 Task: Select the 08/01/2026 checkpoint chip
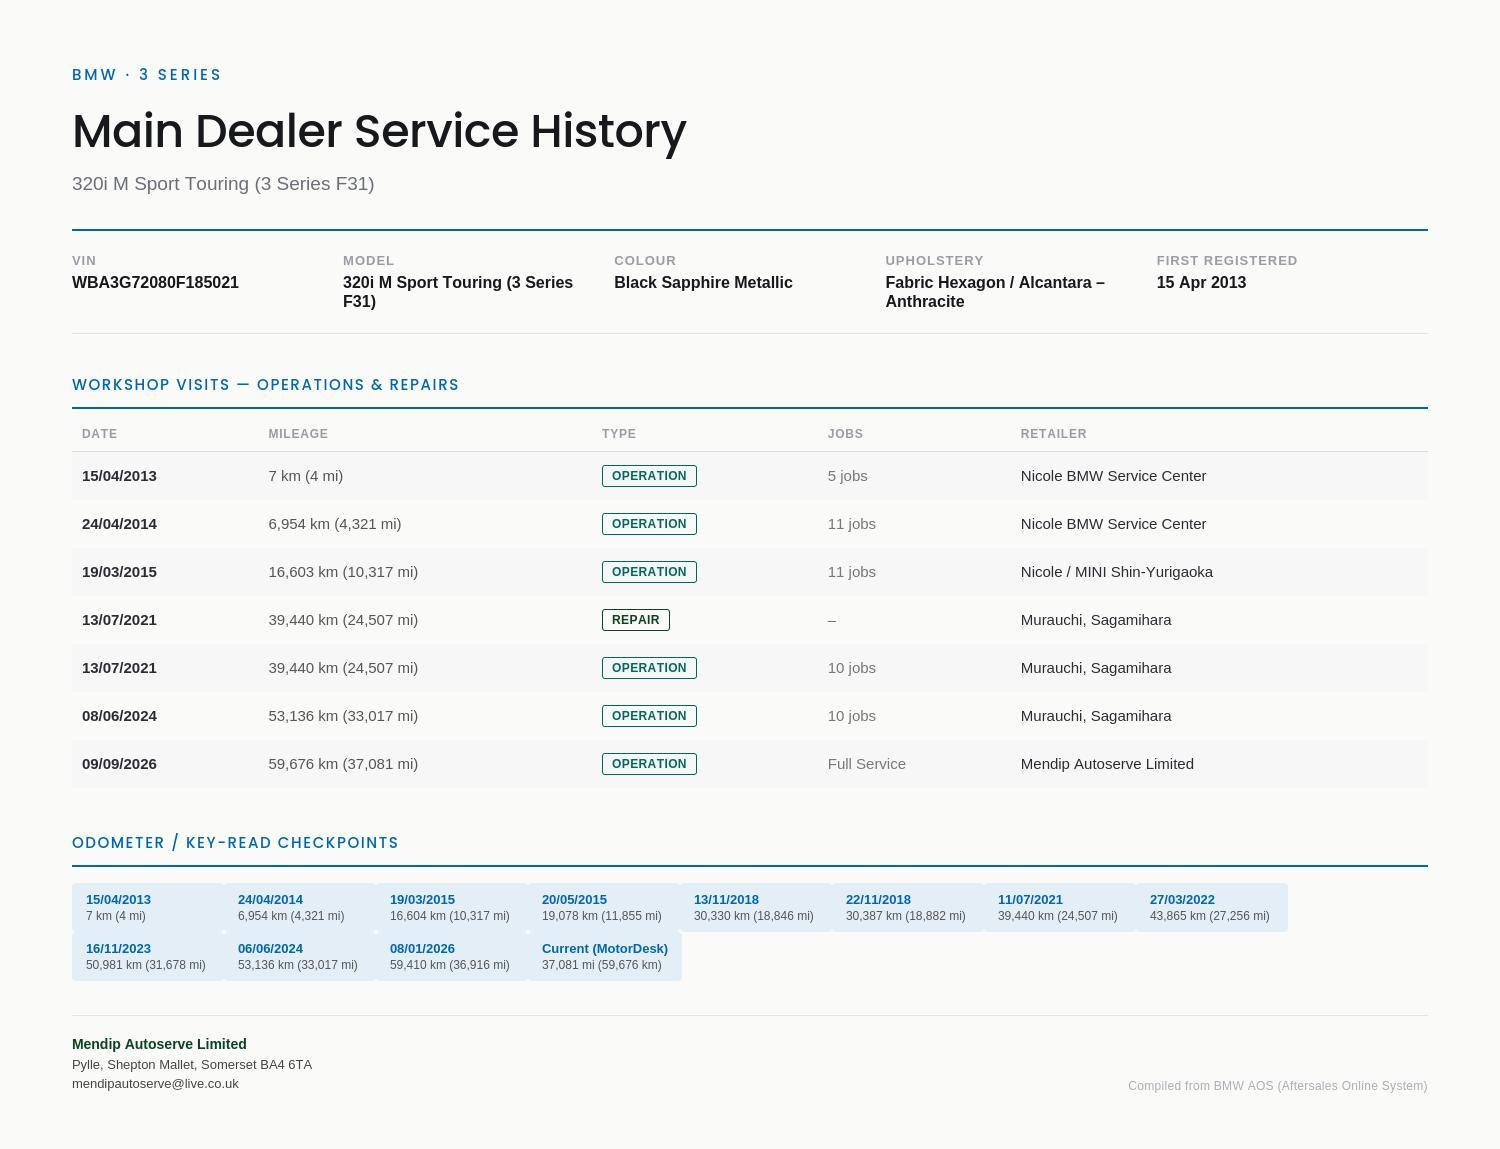pyautogui.click(x=452, y=956)
